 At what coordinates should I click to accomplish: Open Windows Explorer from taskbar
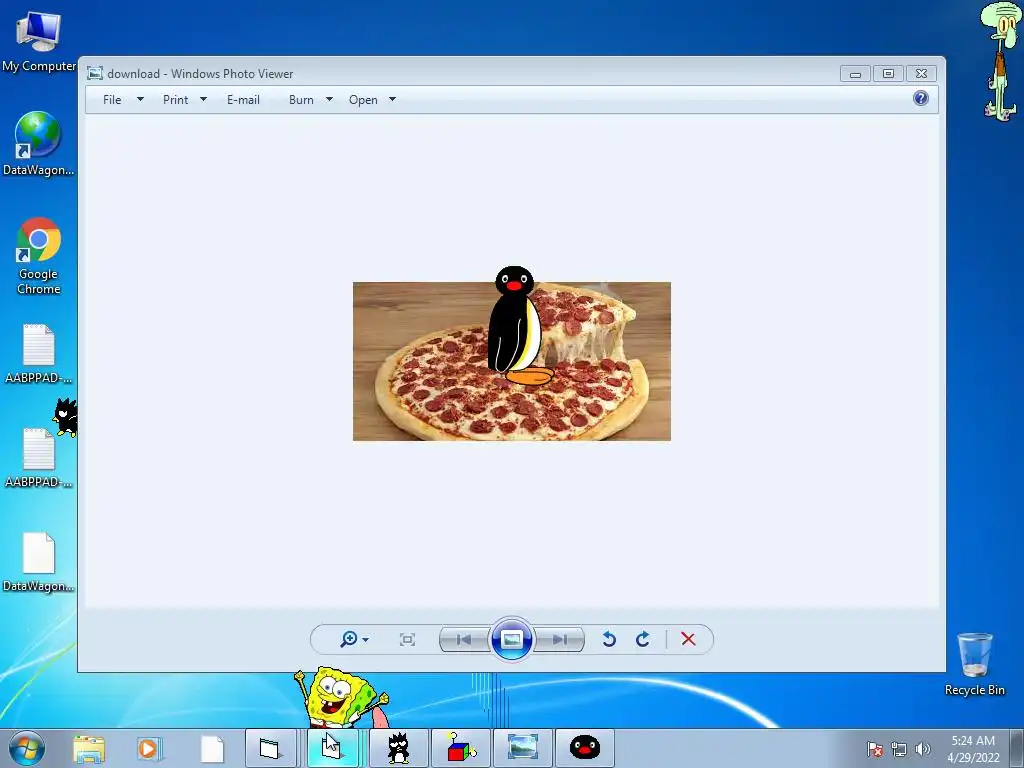coord(89,748)
